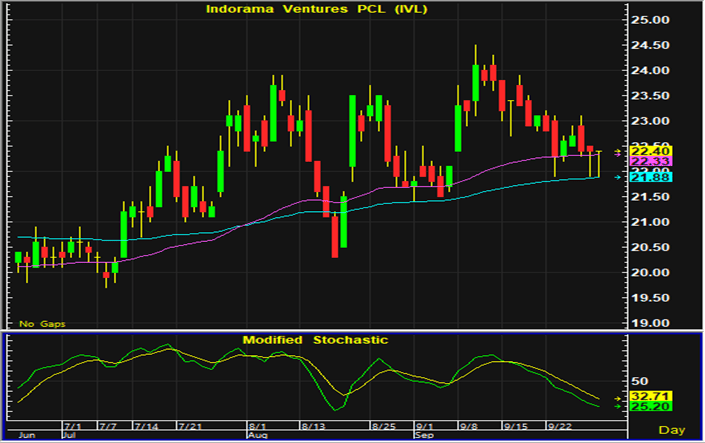
Task: Click the 25.00 price axis label
Action: point(650,20)
